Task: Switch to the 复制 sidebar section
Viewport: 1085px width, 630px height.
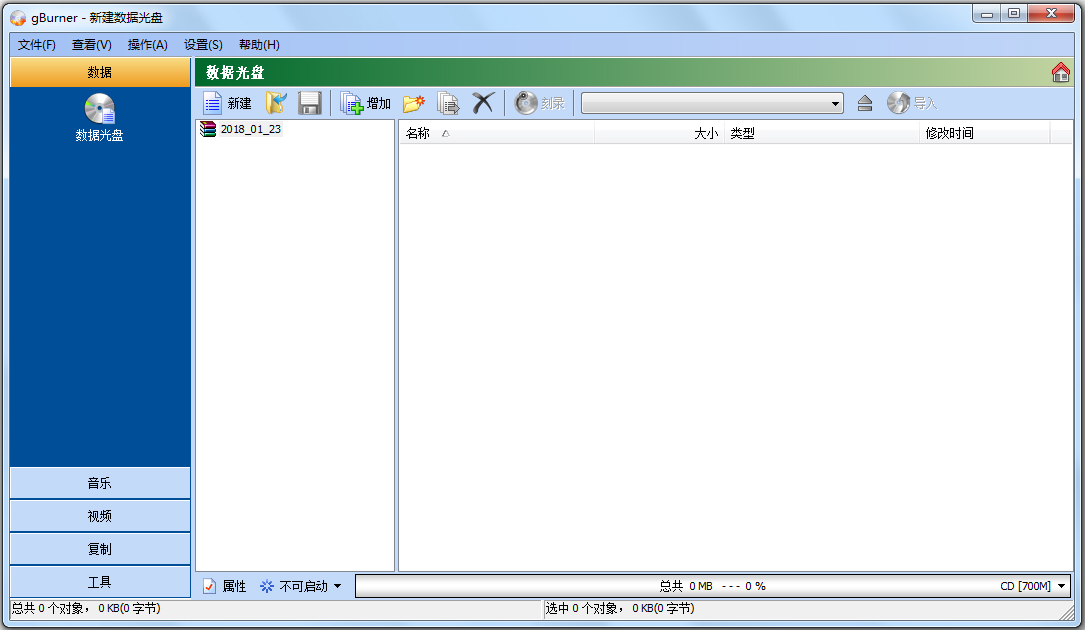Action: pyautogui.click(x=100, y=549)
